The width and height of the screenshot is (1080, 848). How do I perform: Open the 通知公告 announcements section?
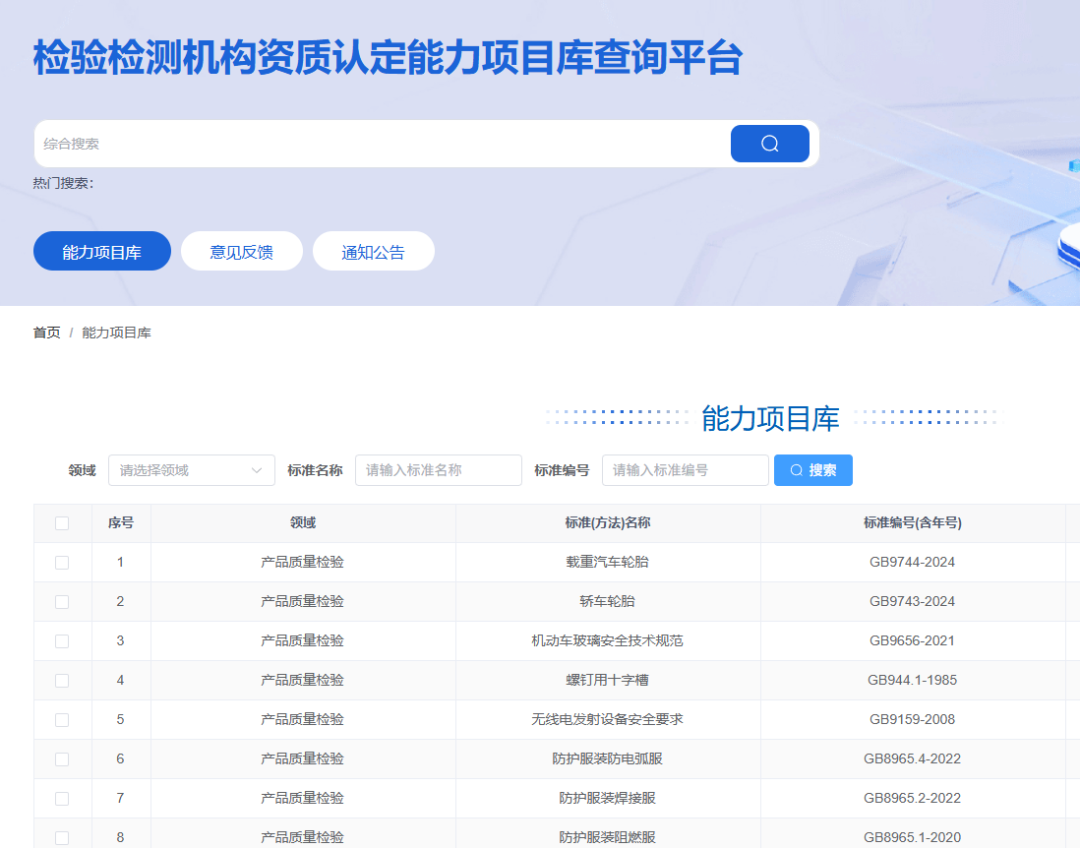coord(373,251)
